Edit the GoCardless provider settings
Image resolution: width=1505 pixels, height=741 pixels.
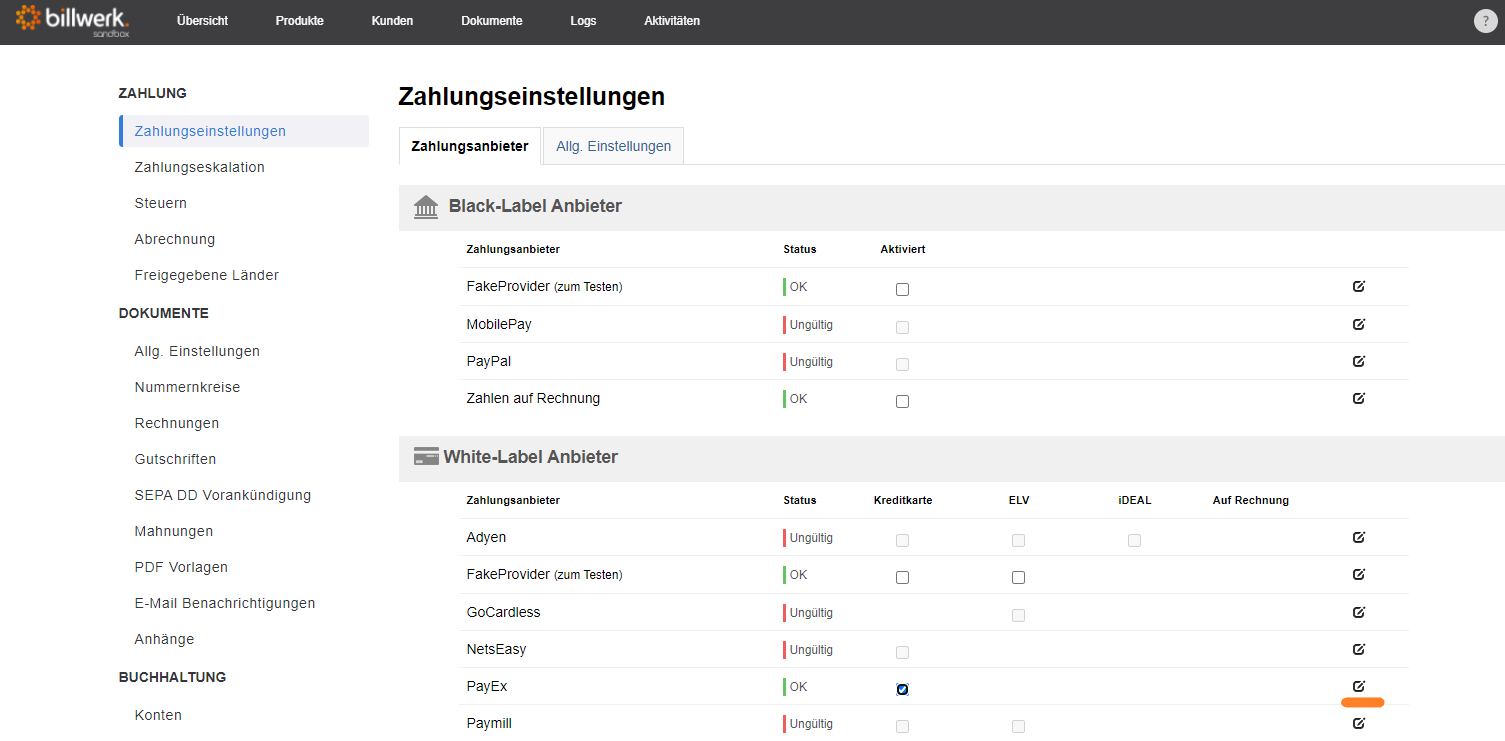1358,612
